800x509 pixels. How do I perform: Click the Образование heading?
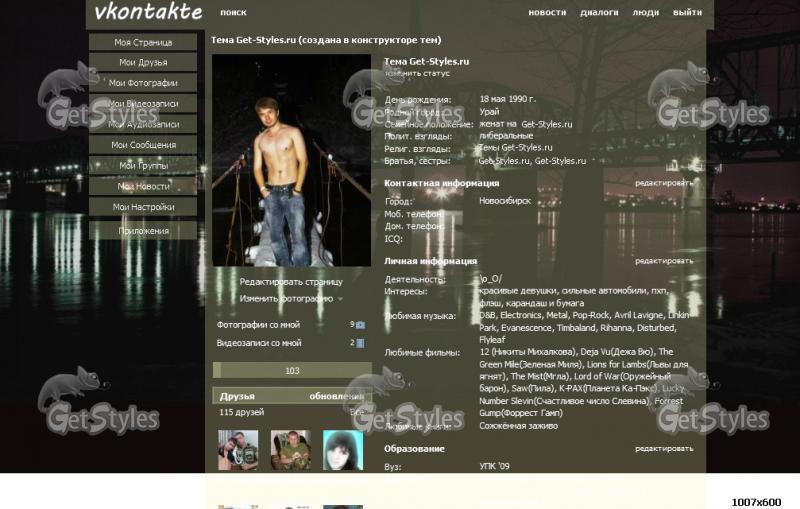pyautogui.click(x=414, y=449)
